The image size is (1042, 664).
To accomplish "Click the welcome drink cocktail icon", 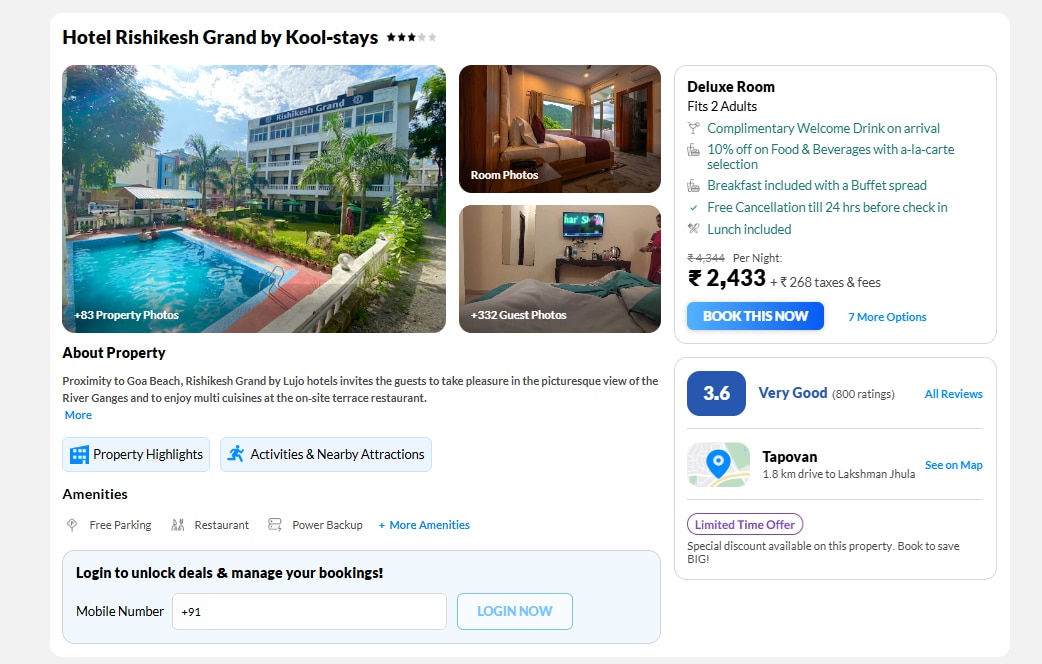I will click(x=694, y=128).
